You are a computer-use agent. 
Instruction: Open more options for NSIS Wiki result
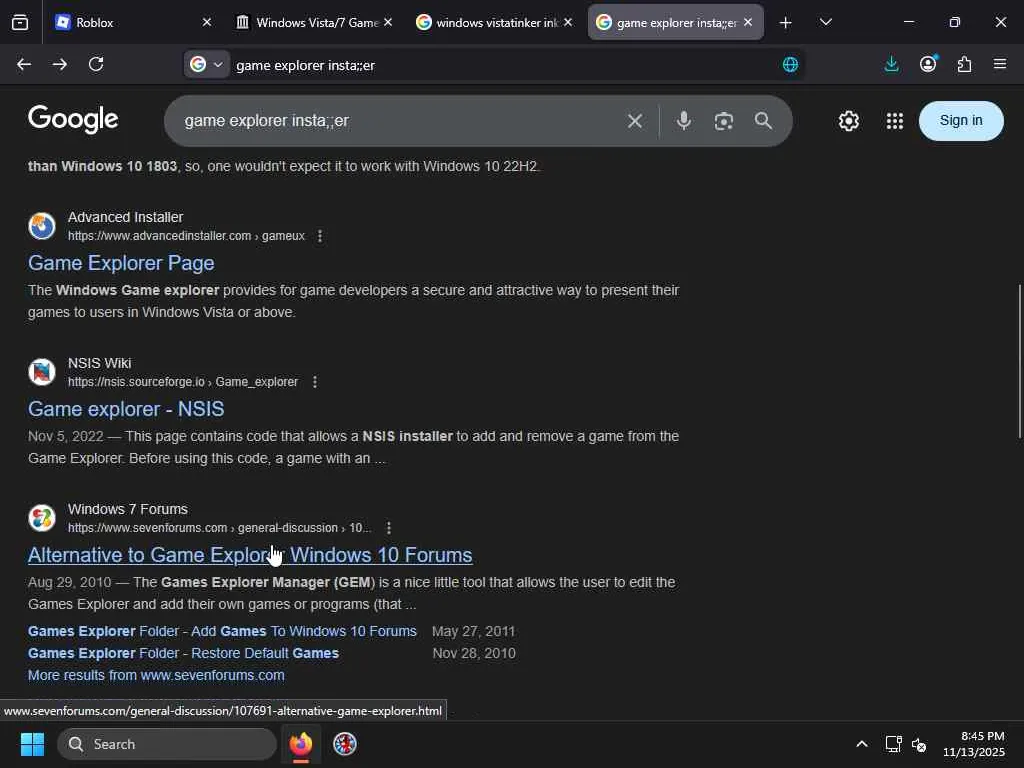click(x=315, y=381)
